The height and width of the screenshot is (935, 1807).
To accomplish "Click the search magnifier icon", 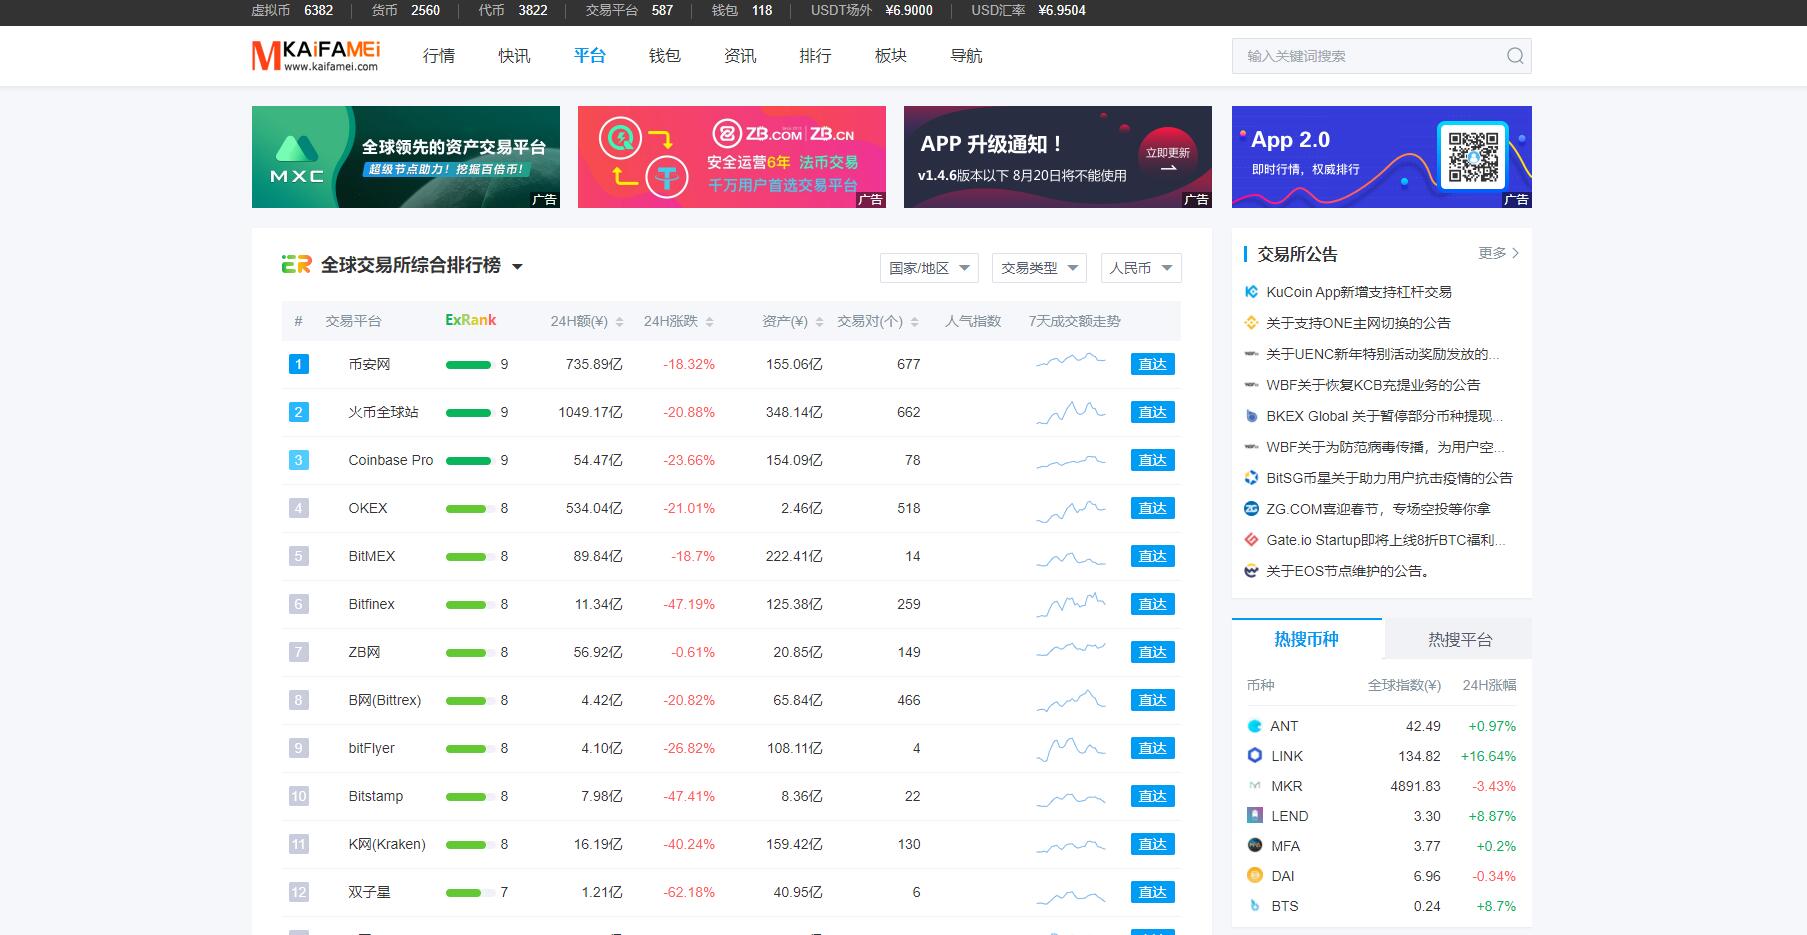I will (x=1515, y=56).
